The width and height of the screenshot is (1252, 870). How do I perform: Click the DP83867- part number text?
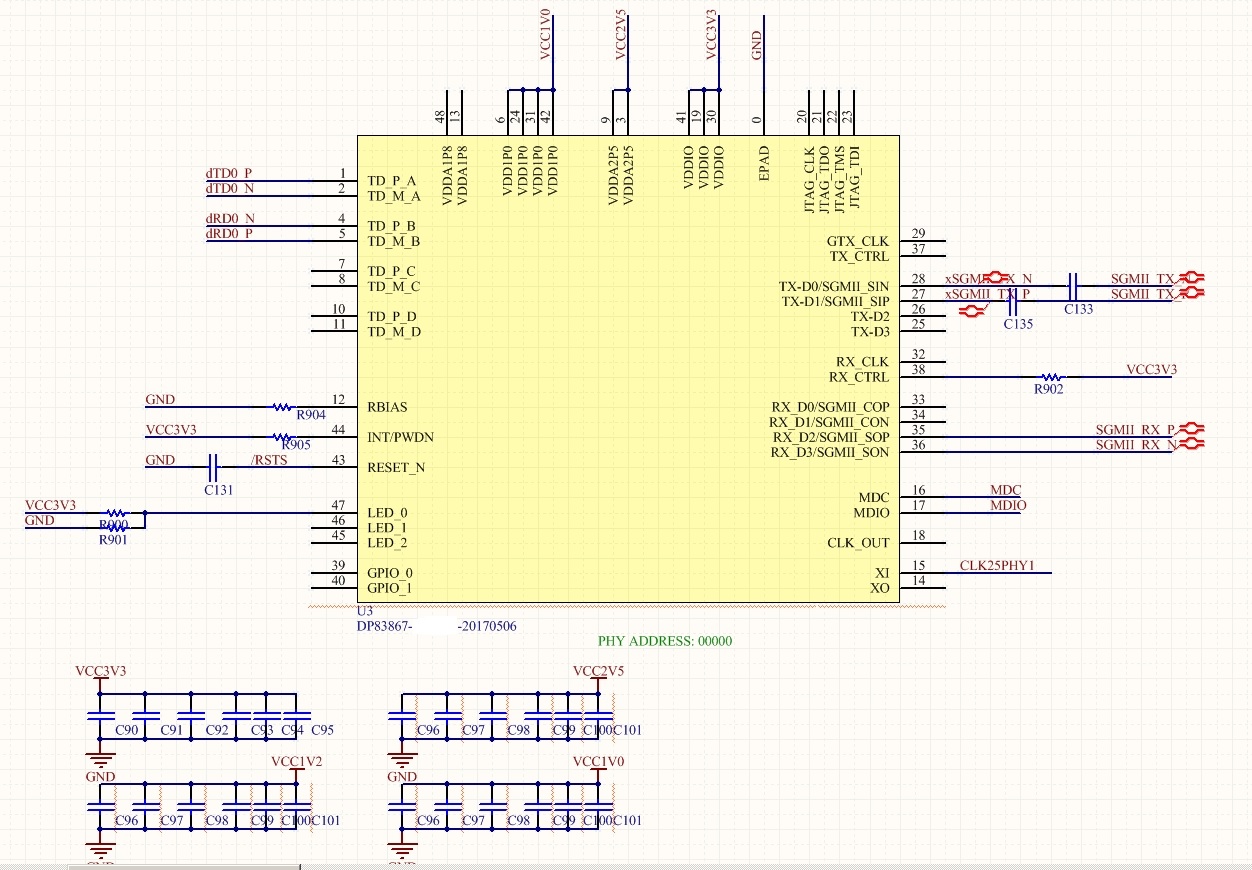click(x=385, y=626)
